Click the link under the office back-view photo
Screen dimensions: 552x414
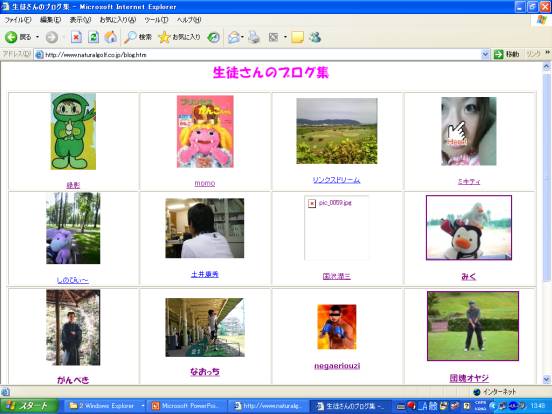coord(205,274)
